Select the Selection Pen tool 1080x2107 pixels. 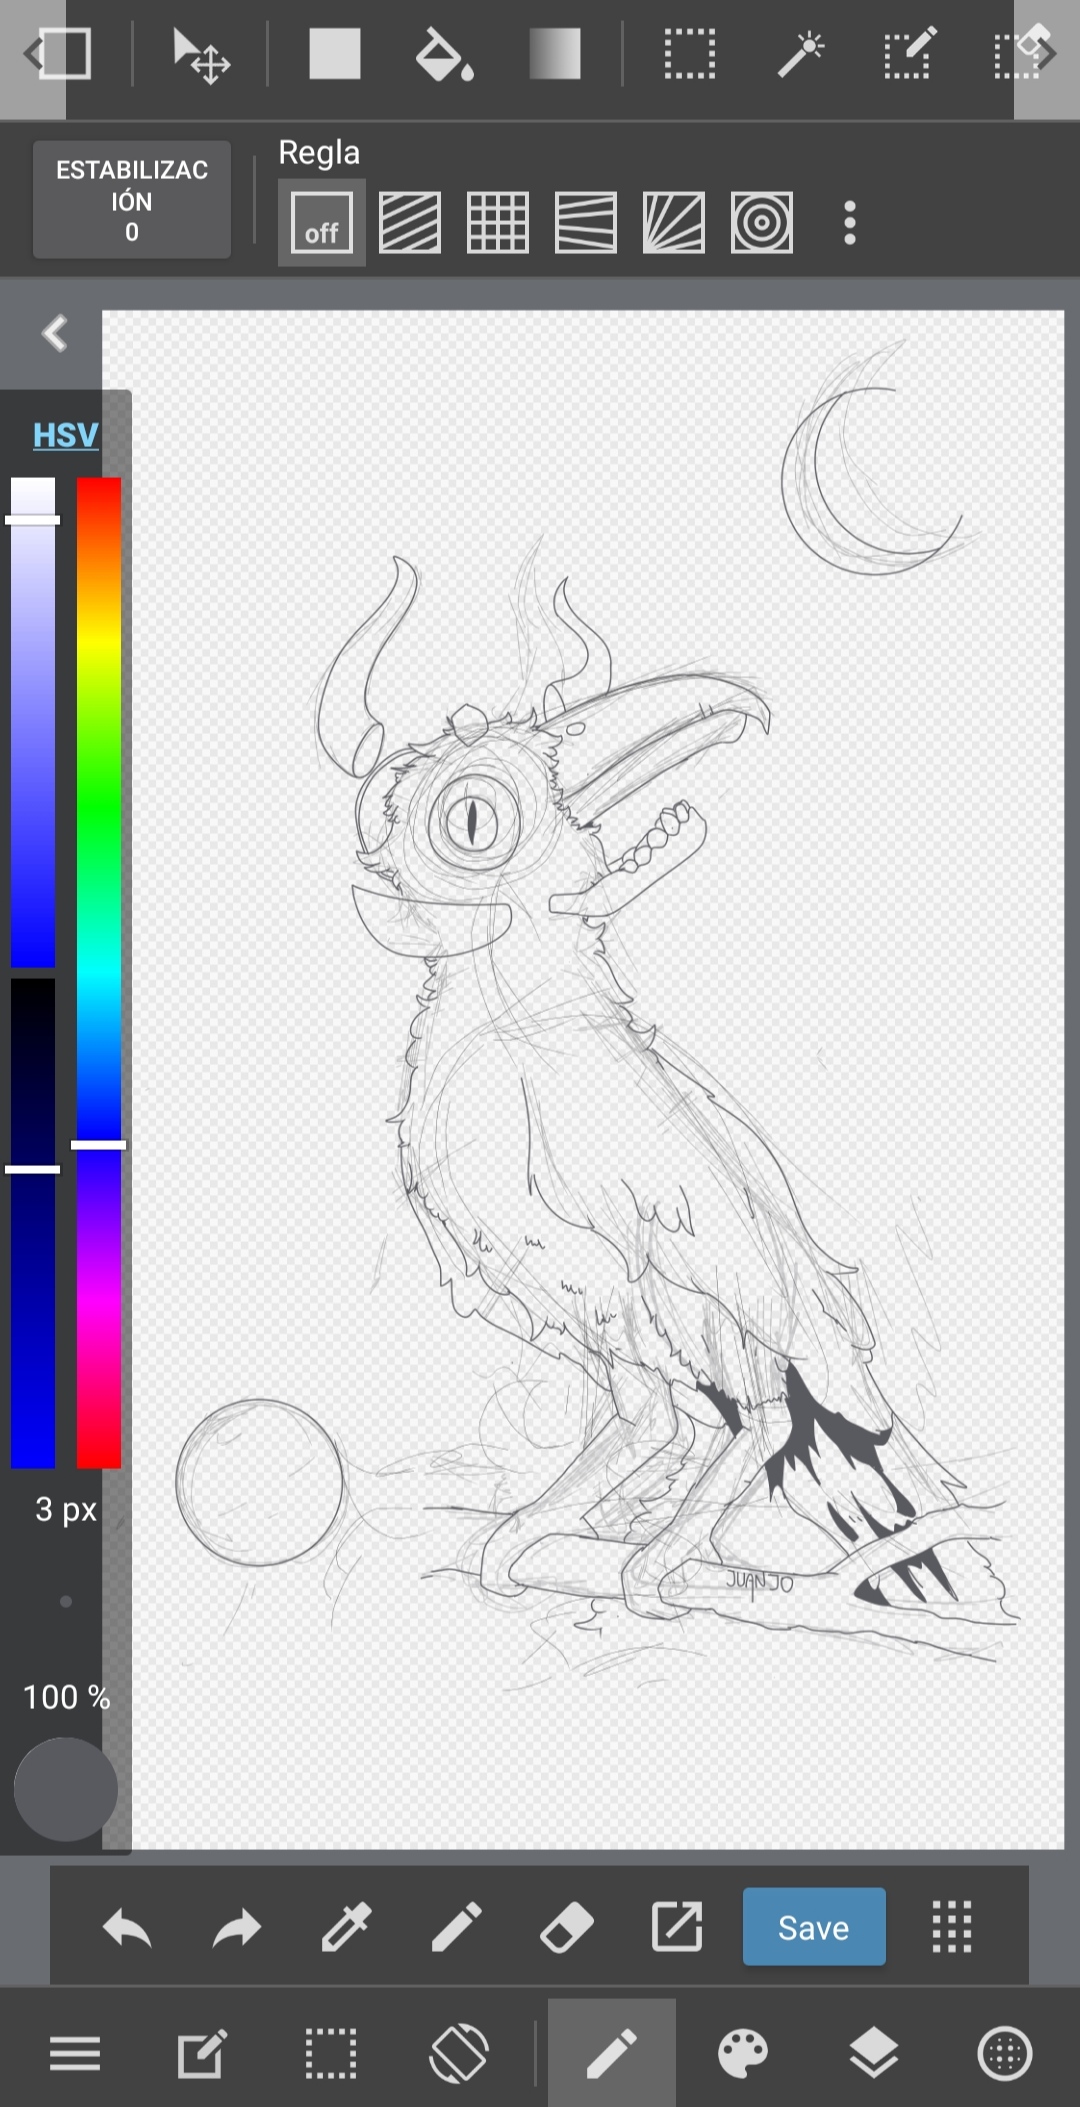point(910,54)
